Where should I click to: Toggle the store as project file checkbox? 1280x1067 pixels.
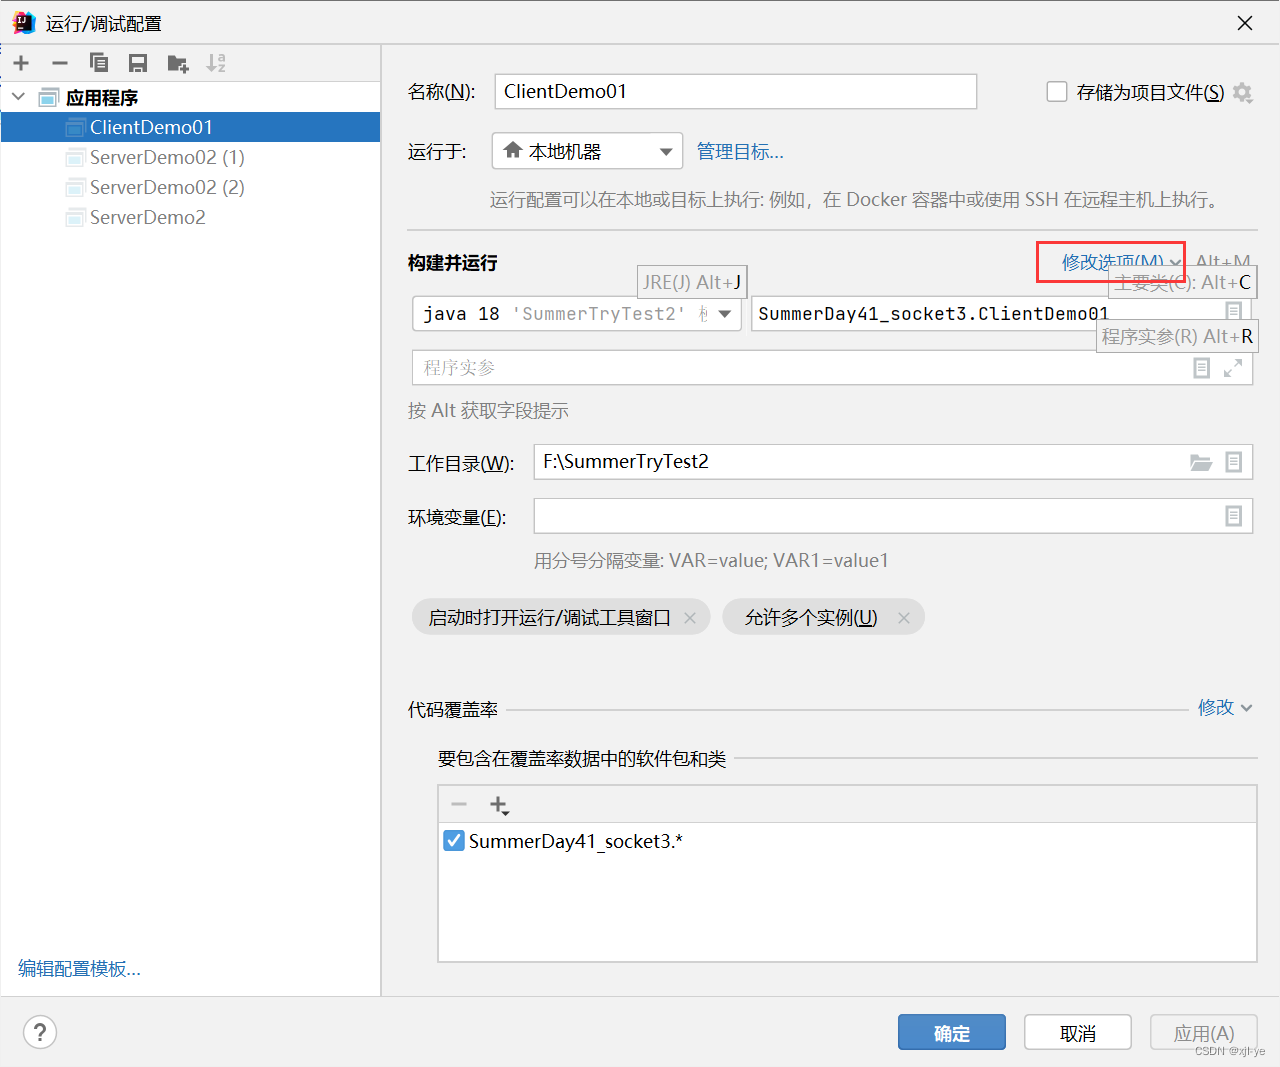(1057, 92)
